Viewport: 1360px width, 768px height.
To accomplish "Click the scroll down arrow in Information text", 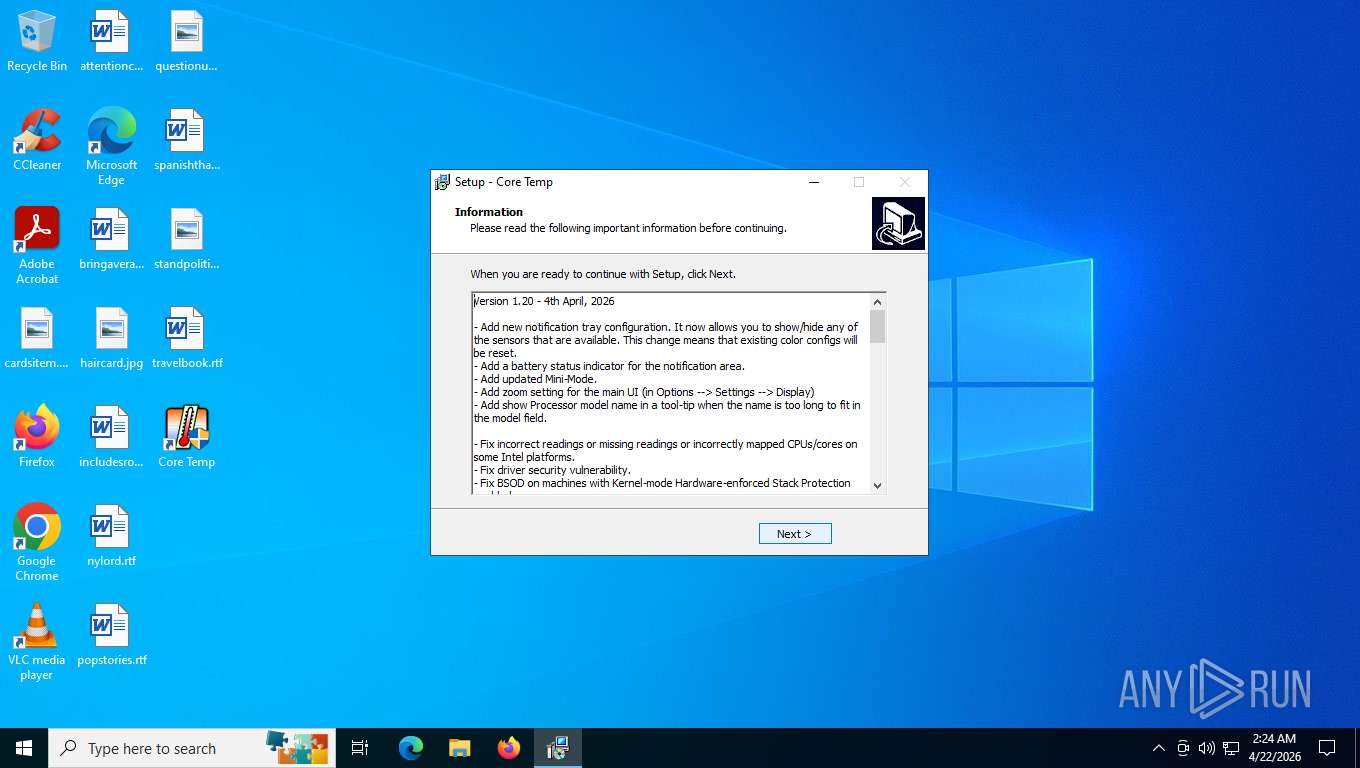I will [x=877, y=485].
